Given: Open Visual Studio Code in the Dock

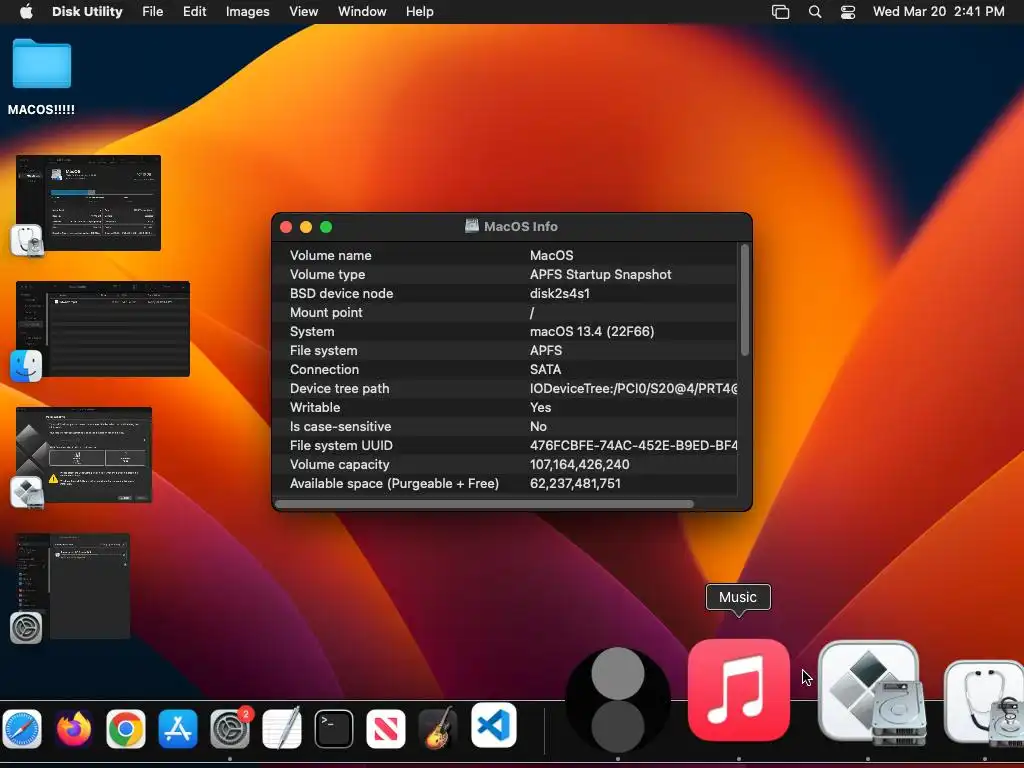Looking at the screenshot, I should click(494, 725).
